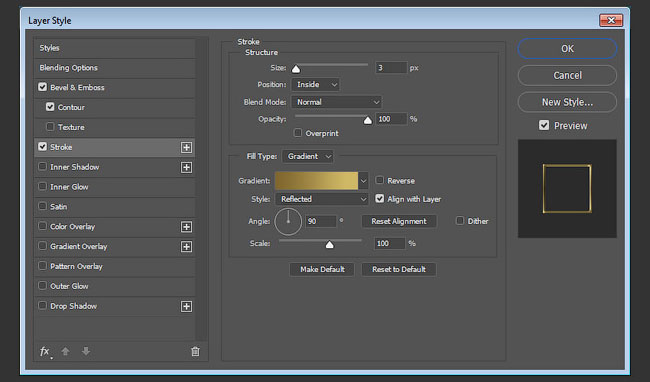Click the plus icon beside Stroke

point(187,147)
